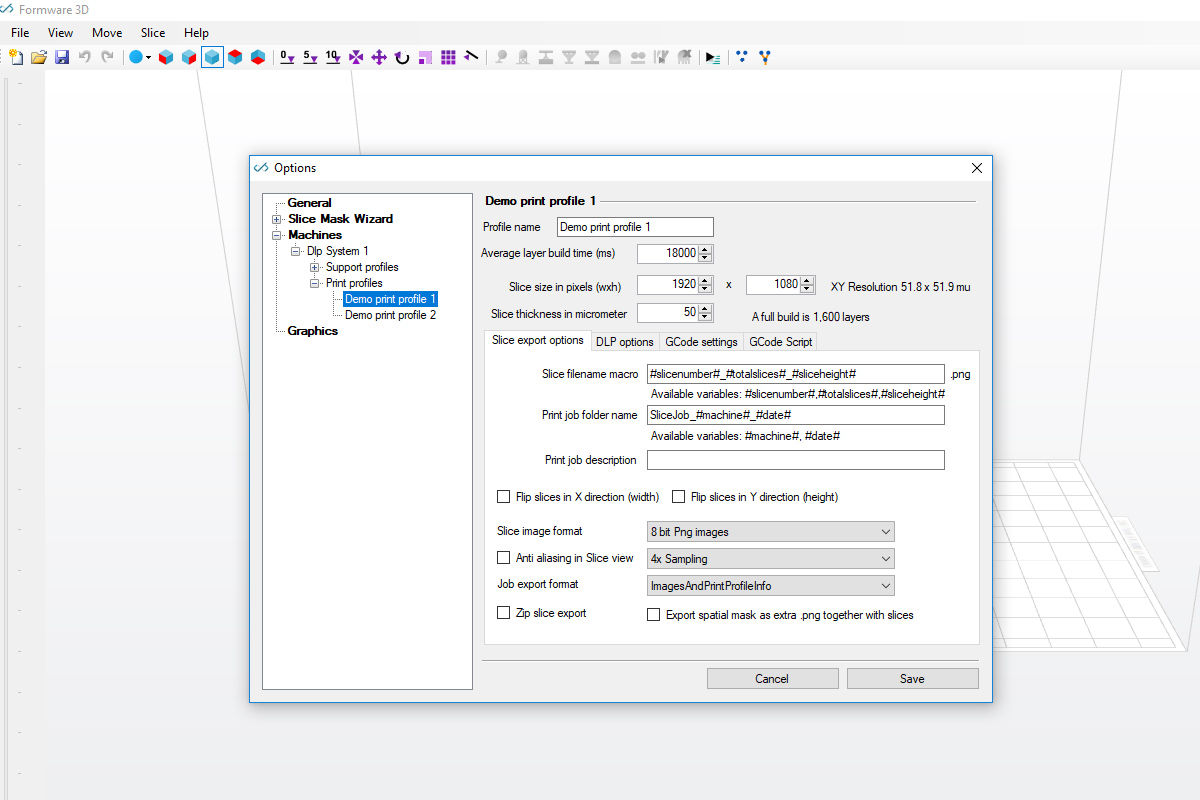1200x800 pixels.
Task: Activate the rotate tool icon
Action: (402, 57)
